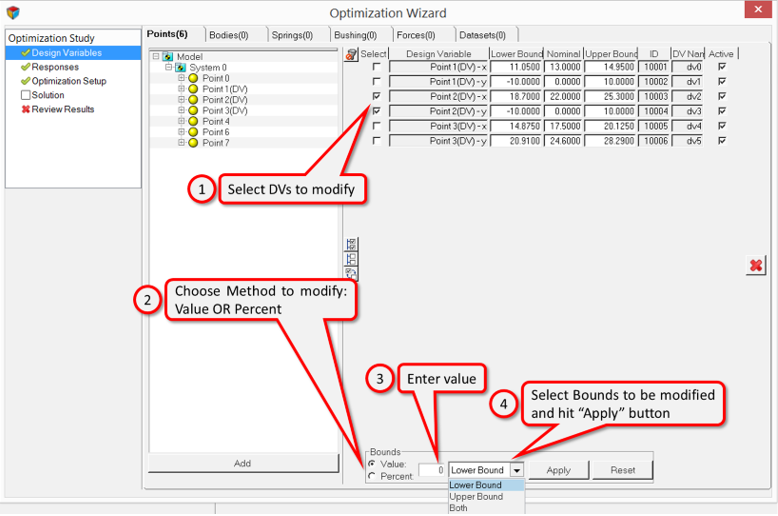This screenshot has width=778, height=516.
Task: Toggle Active checkbox for dv3
Action: [722, 111]
